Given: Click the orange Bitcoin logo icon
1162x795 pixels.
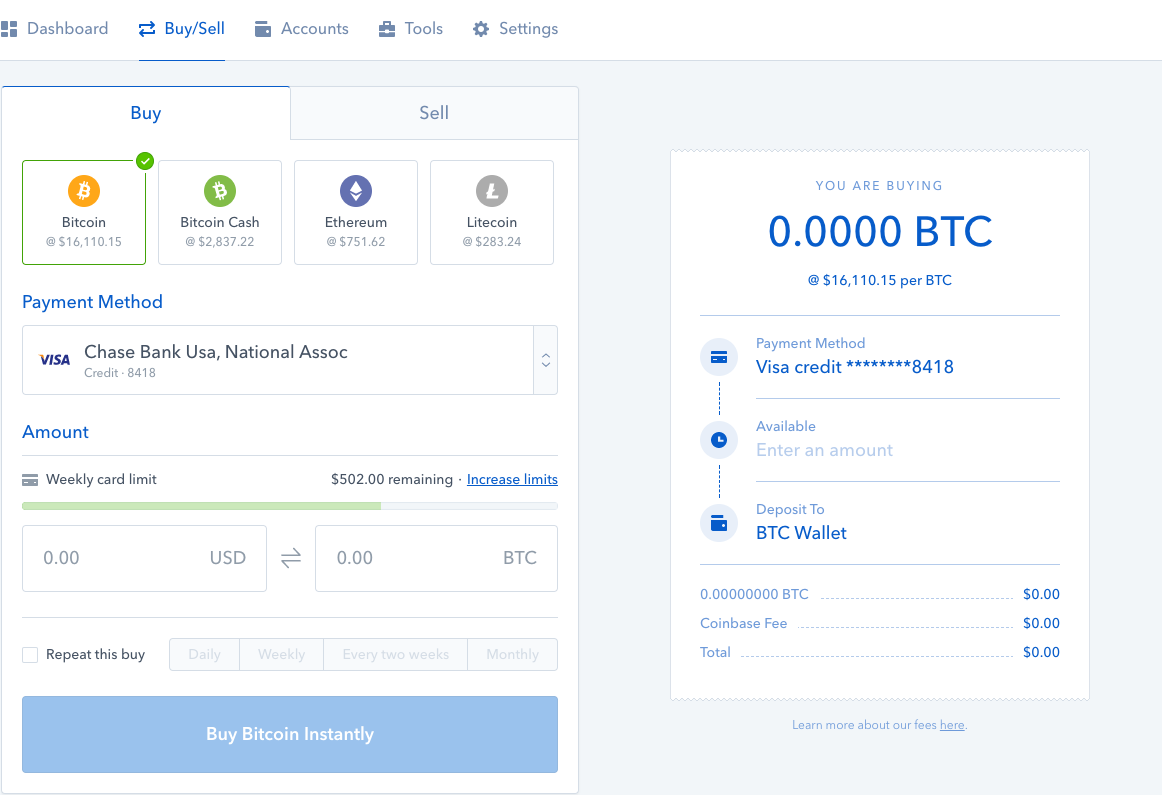Looking at the screenshot, I should 84,191.
